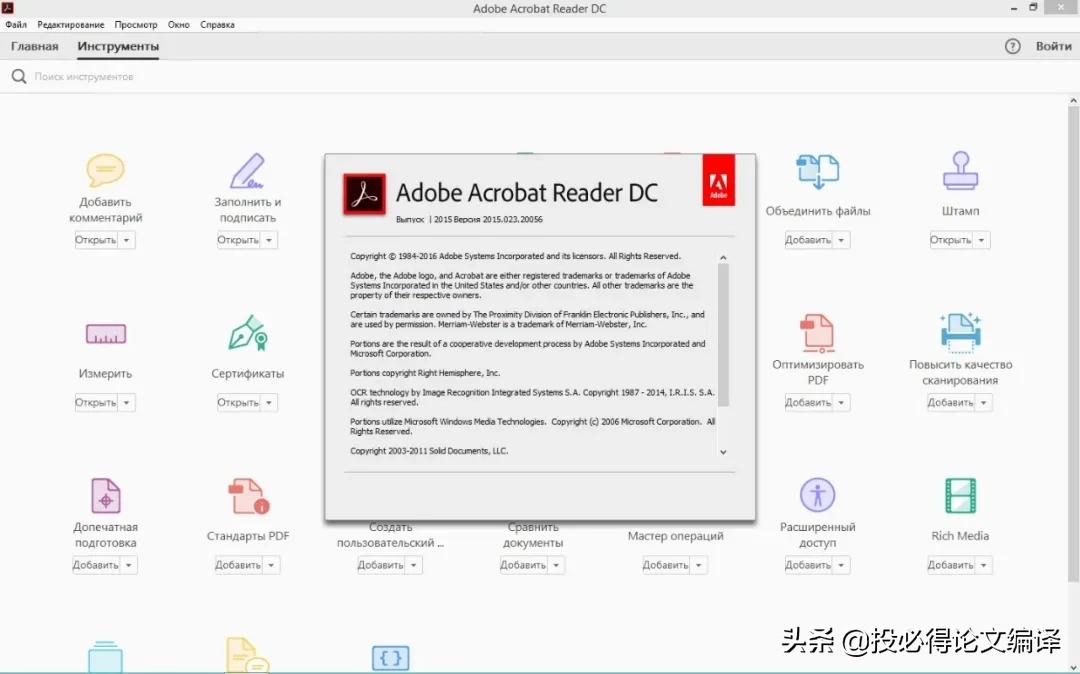Click the About dialog scroll down arrow
This screenshot has height=674, width=1080.
723,452
